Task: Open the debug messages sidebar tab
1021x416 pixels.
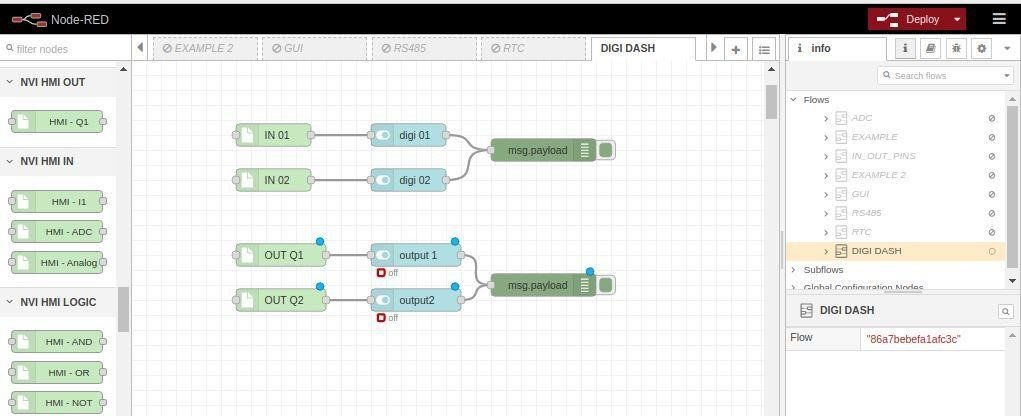Action: [956, 48]
